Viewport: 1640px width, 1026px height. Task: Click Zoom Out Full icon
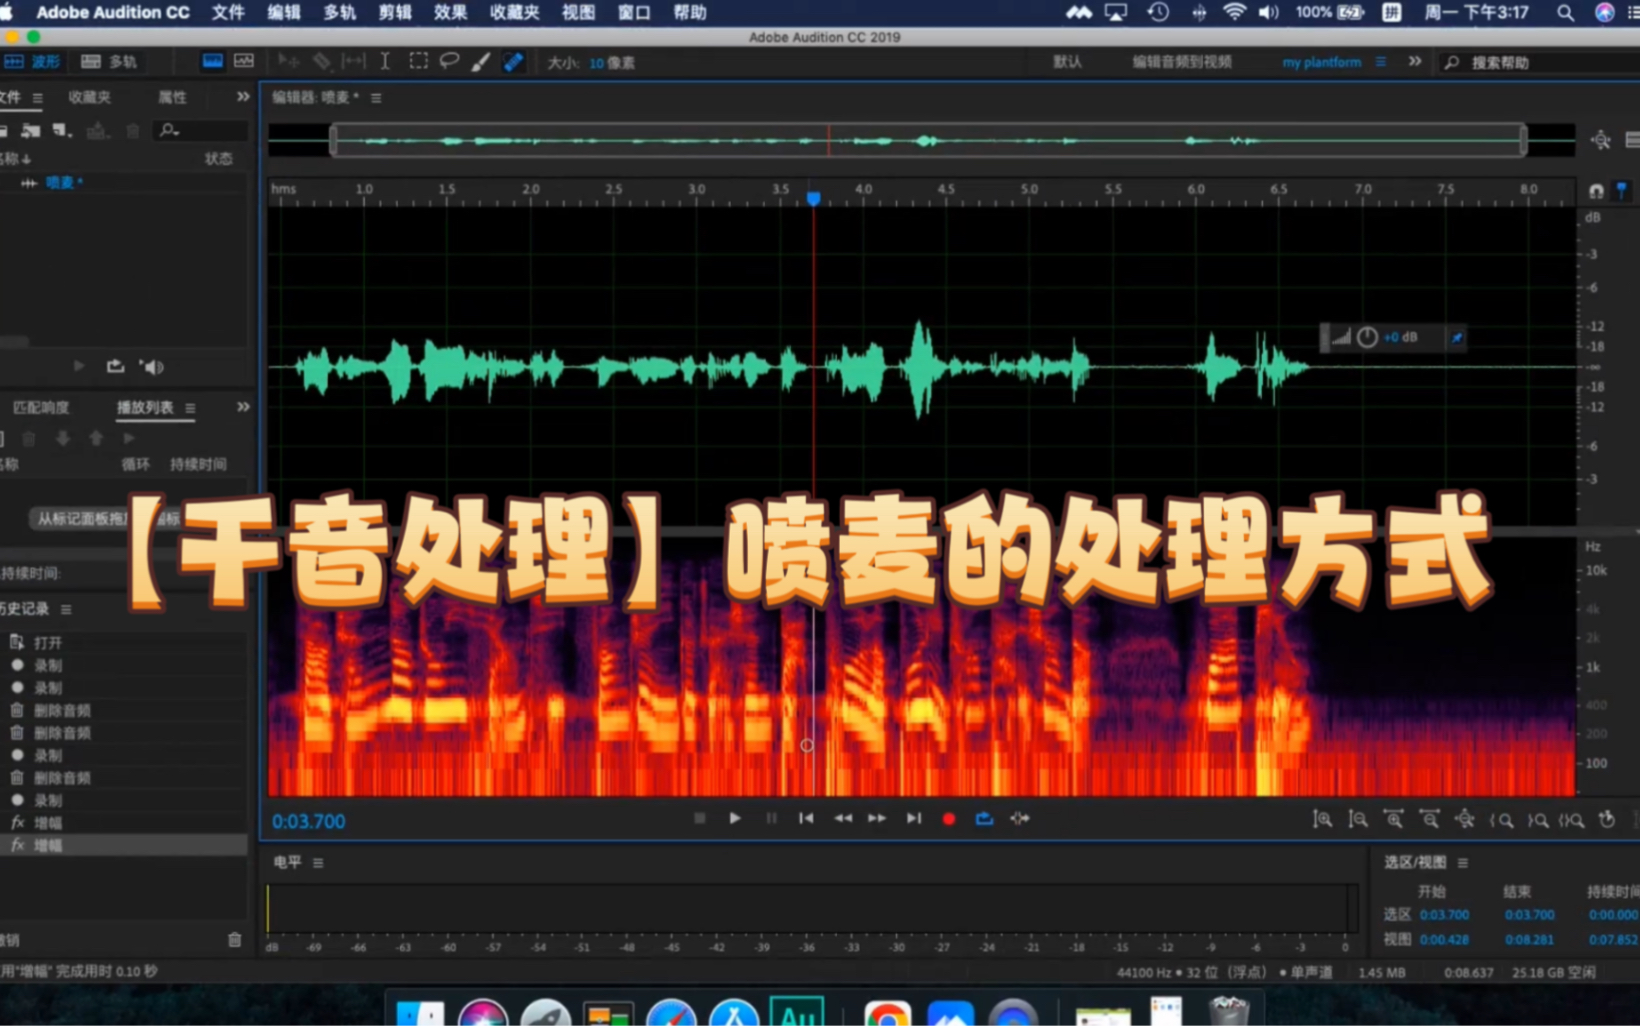tap(1465, 820)
